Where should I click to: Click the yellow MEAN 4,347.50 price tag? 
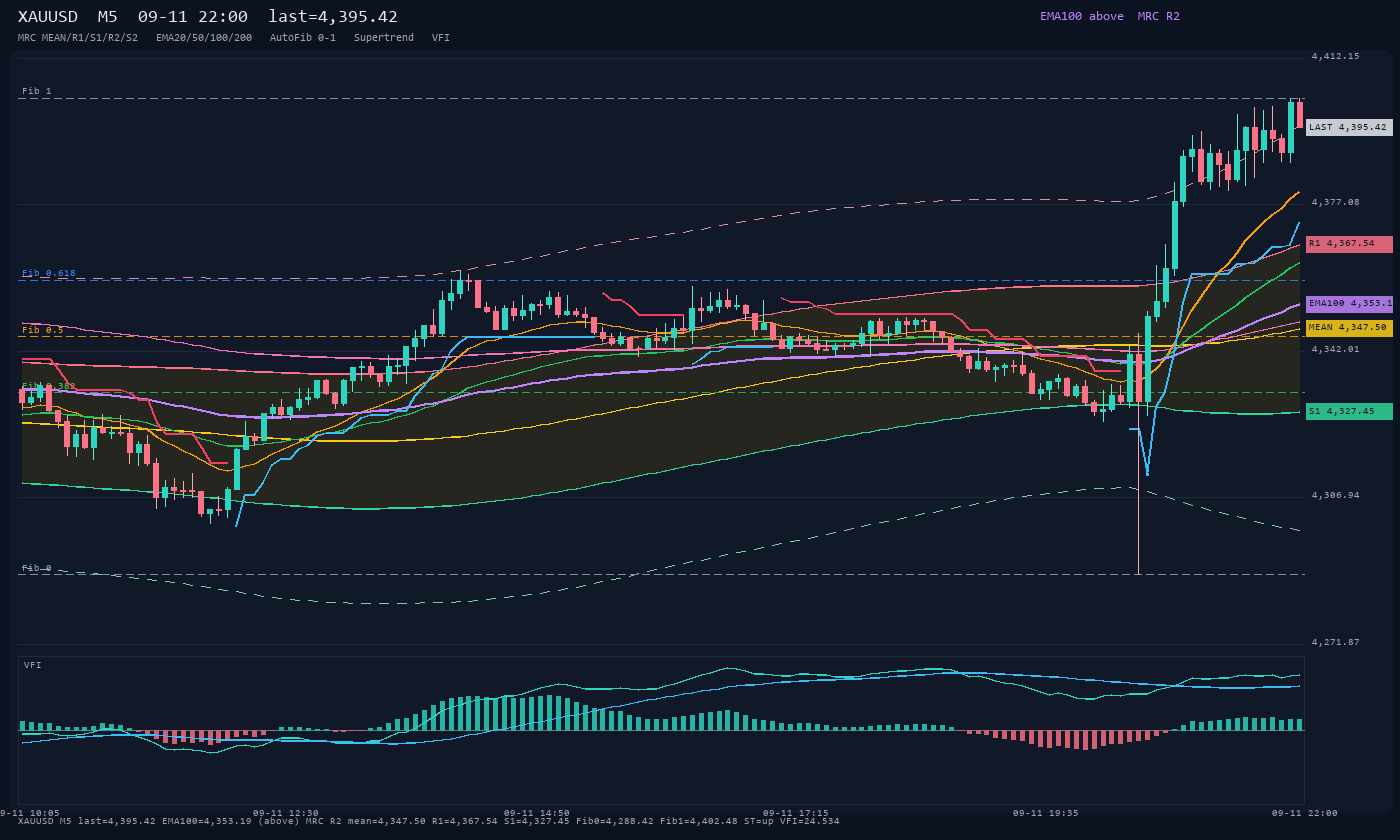click(1349, 327)
